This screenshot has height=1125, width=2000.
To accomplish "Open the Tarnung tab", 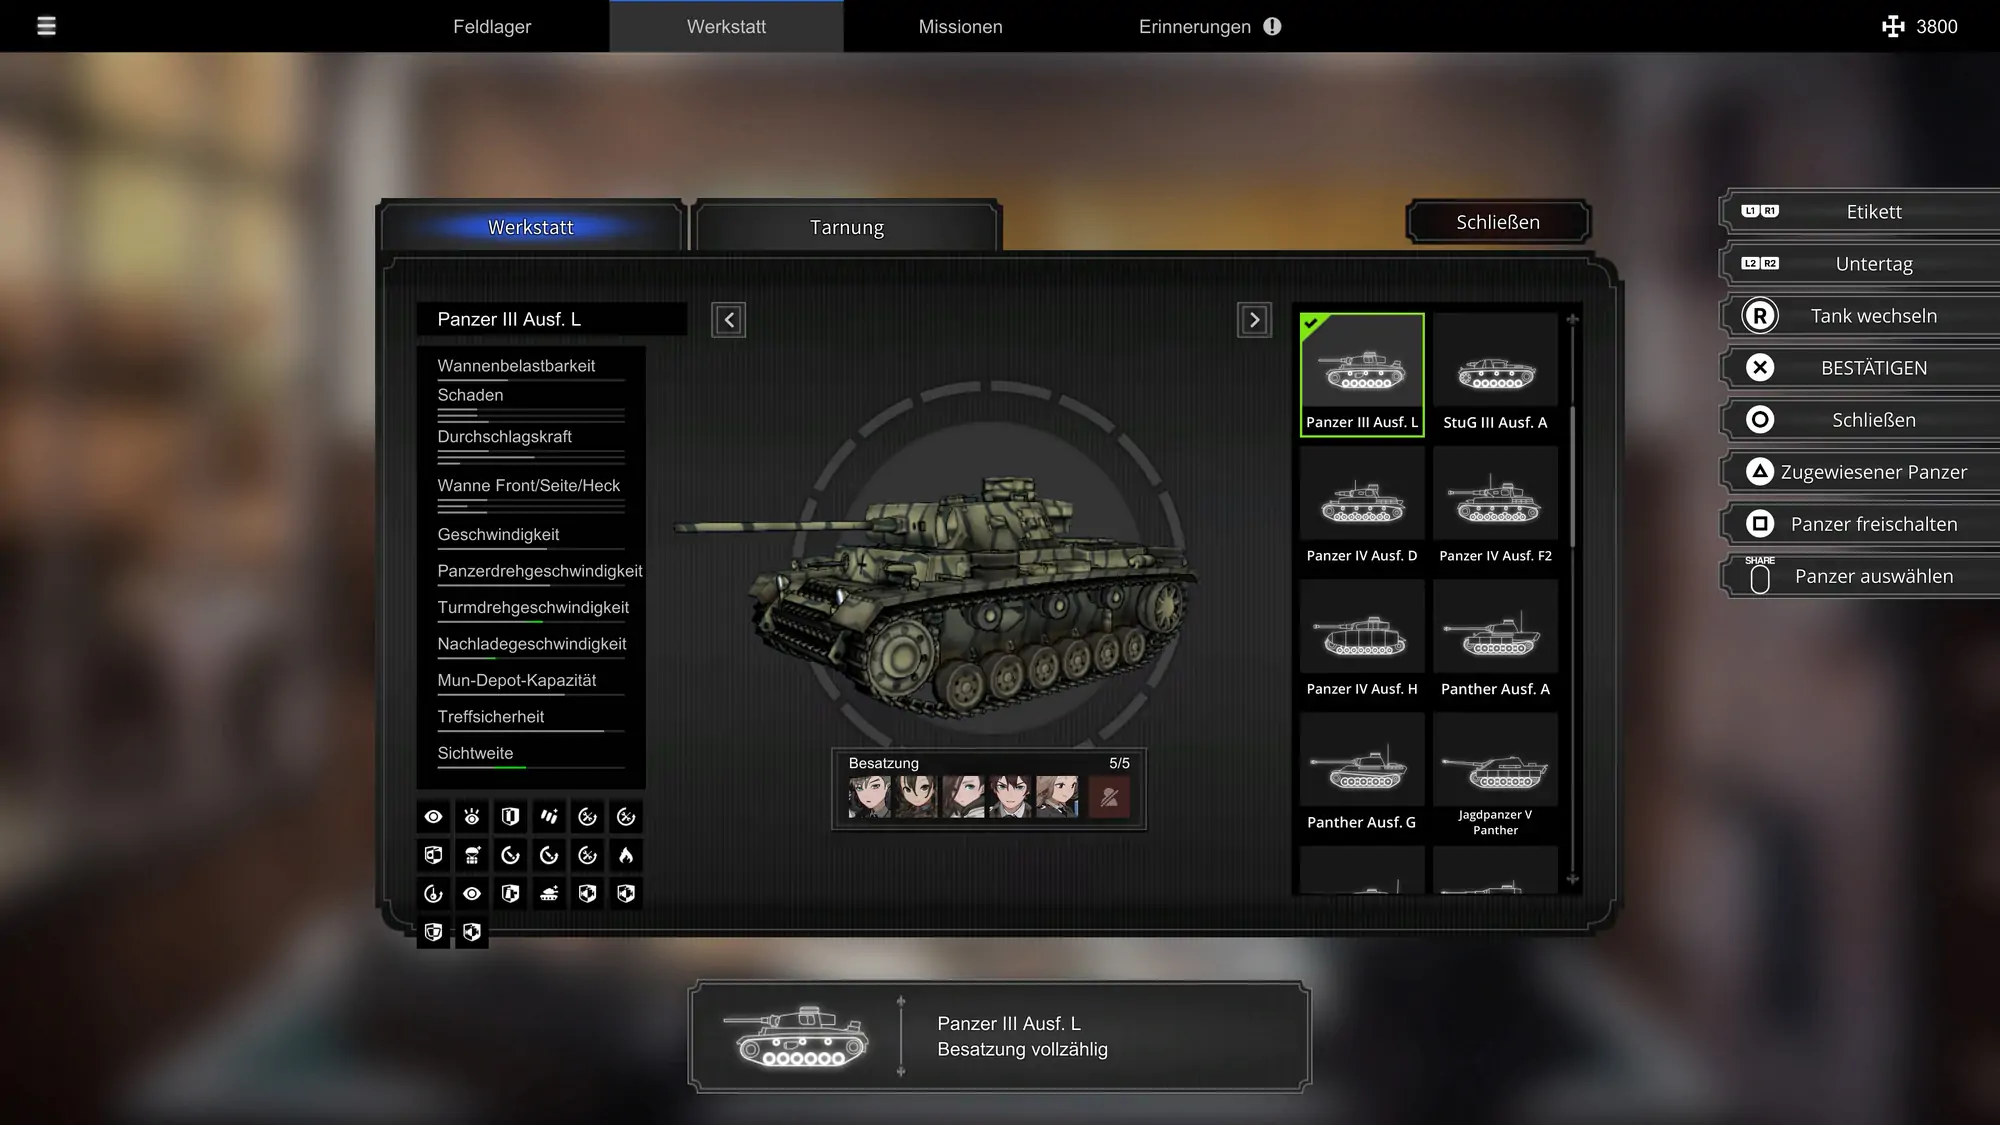I will pyautogui.click(x=846, y=227).
